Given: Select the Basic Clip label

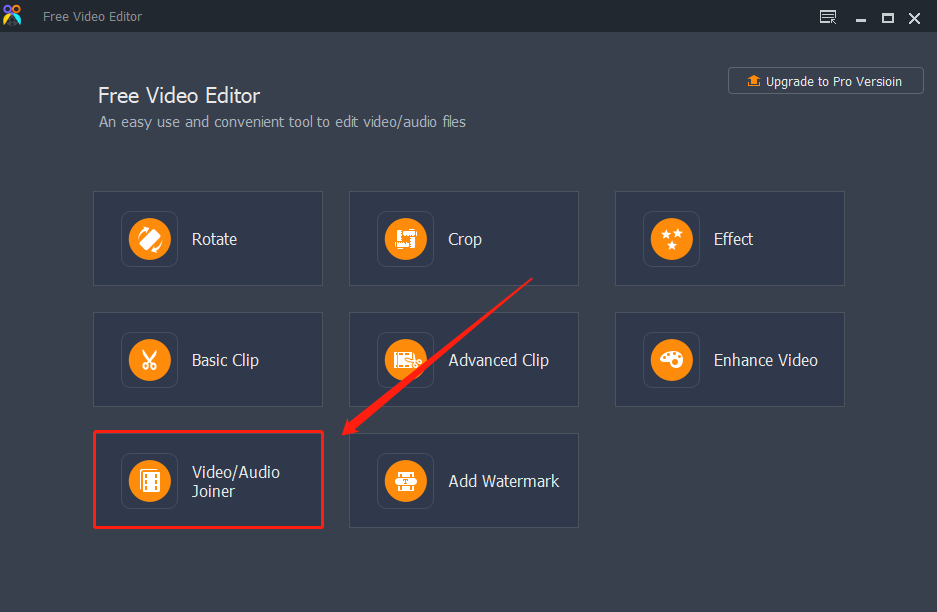Looking at the screenshot, I should (x=225, y=360).
